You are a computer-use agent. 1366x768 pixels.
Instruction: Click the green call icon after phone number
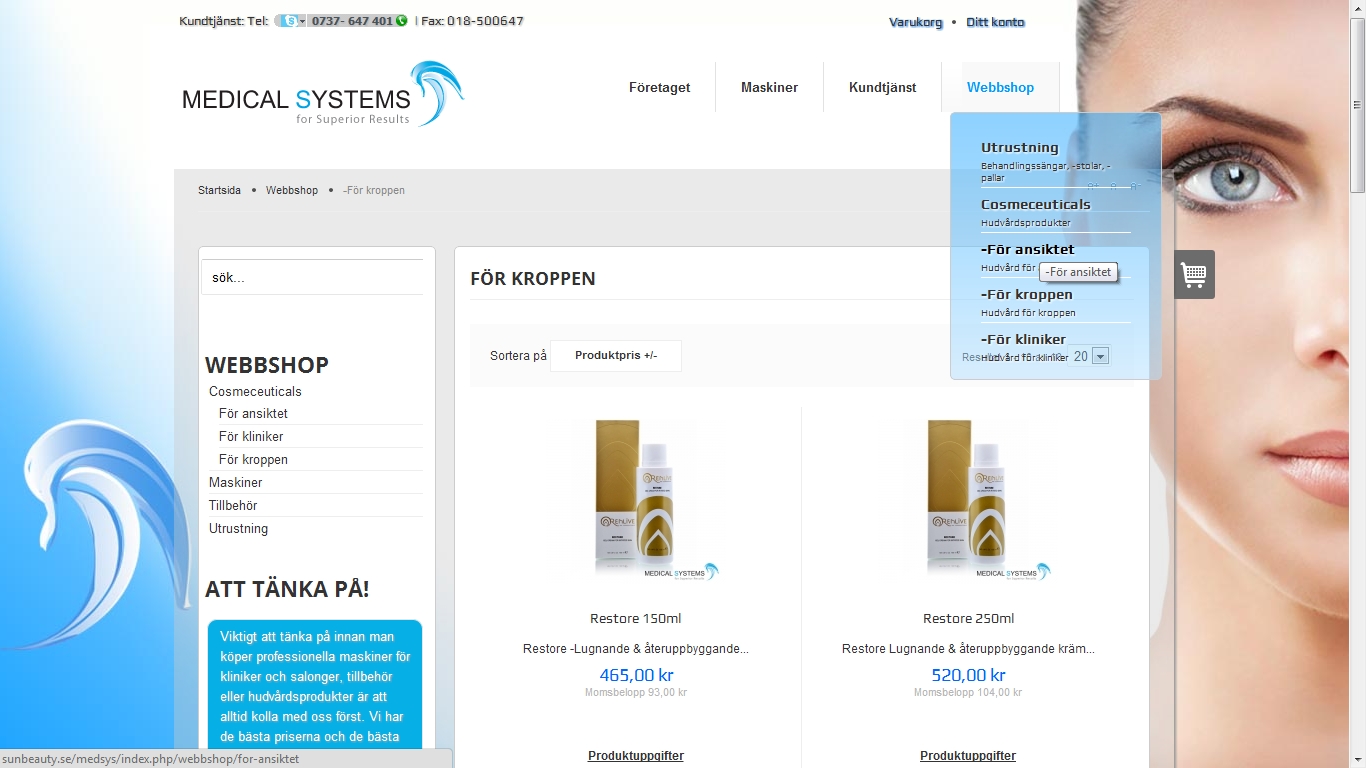(401, 21)
